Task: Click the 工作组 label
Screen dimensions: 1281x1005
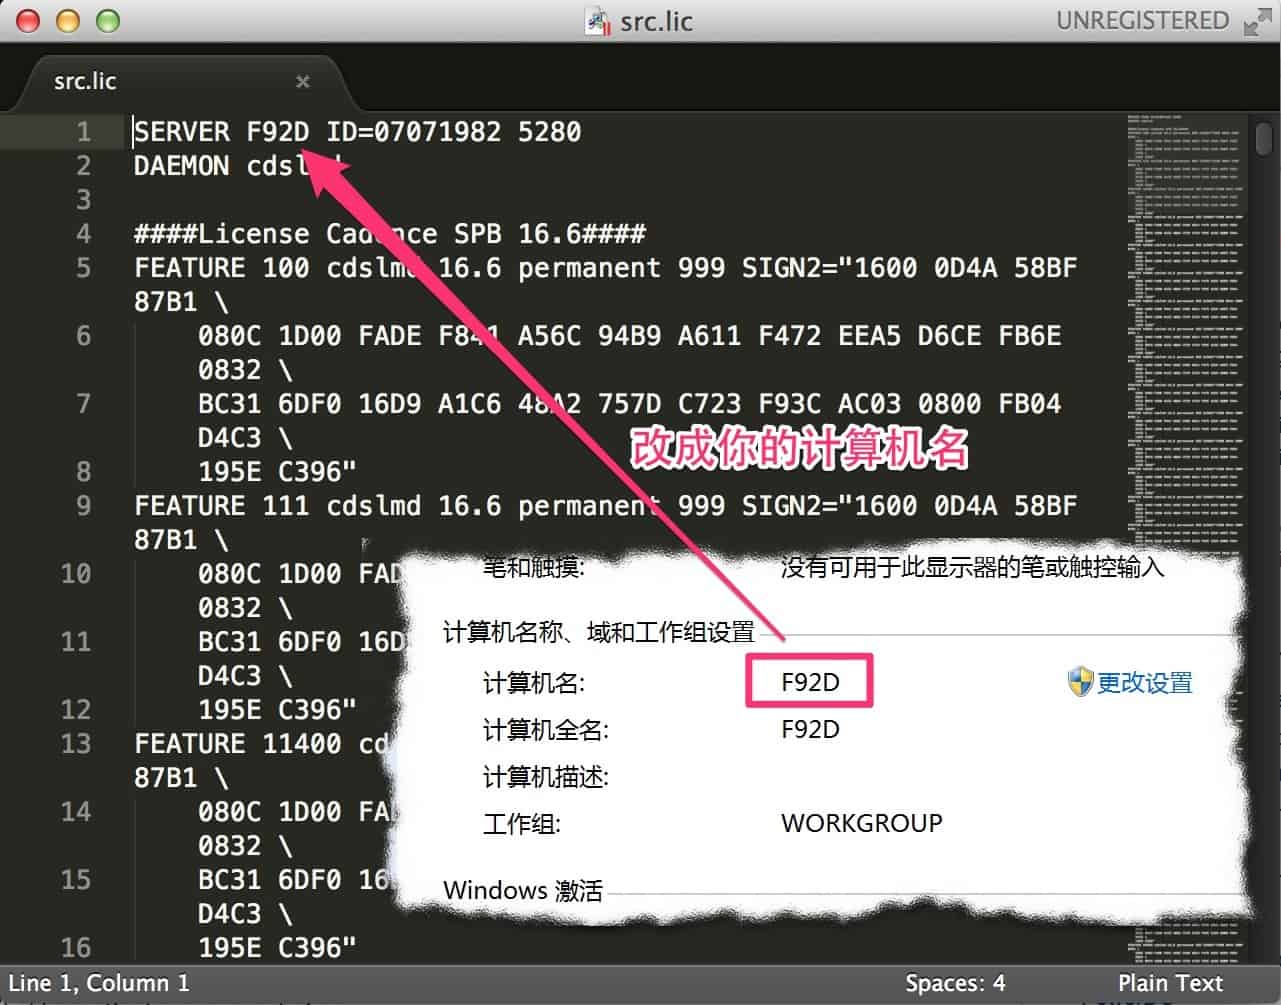Action: [x=522, y=825]
